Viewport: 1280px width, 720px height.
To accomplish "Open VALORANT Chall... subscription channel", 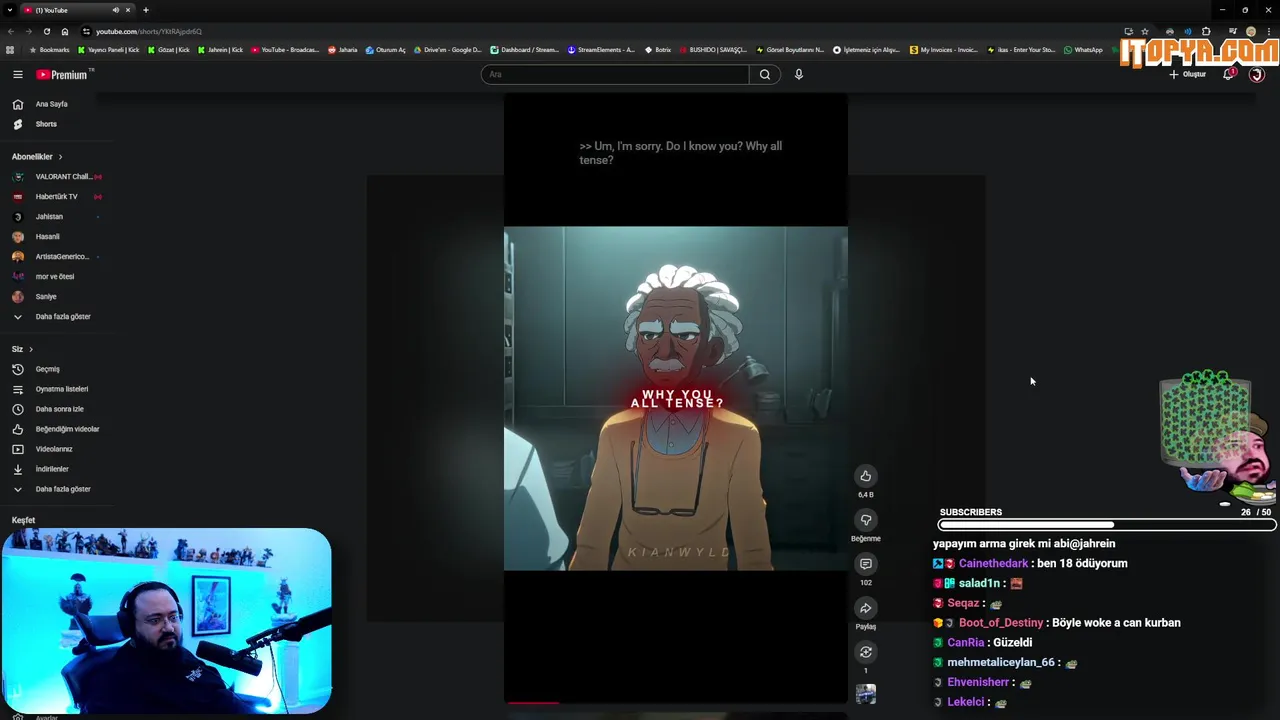I will point(57,177).
